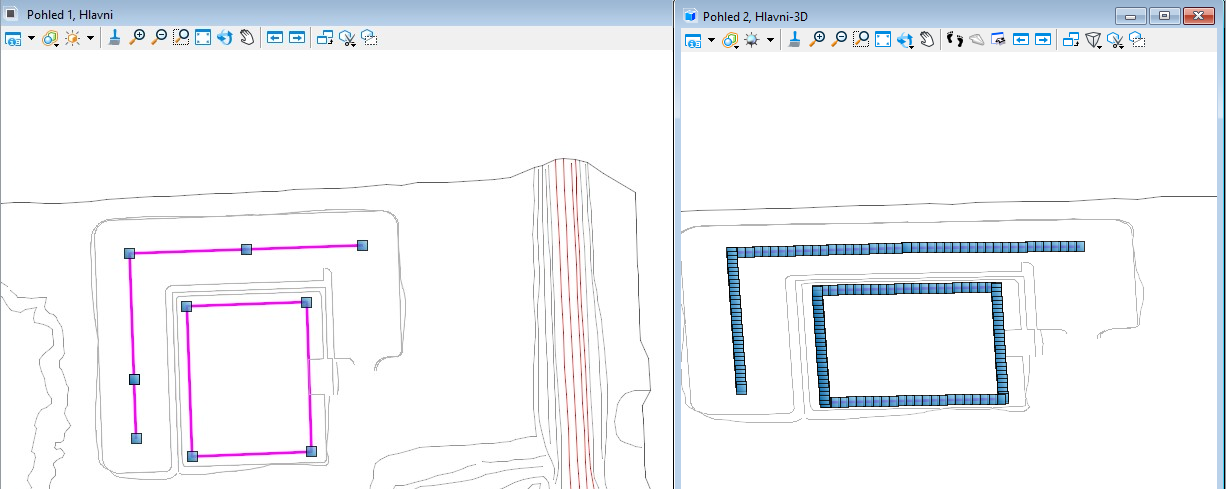Go to View Previous in Pohled 1
Viewport: 1226px width, 489px height.
click(275, 38)
